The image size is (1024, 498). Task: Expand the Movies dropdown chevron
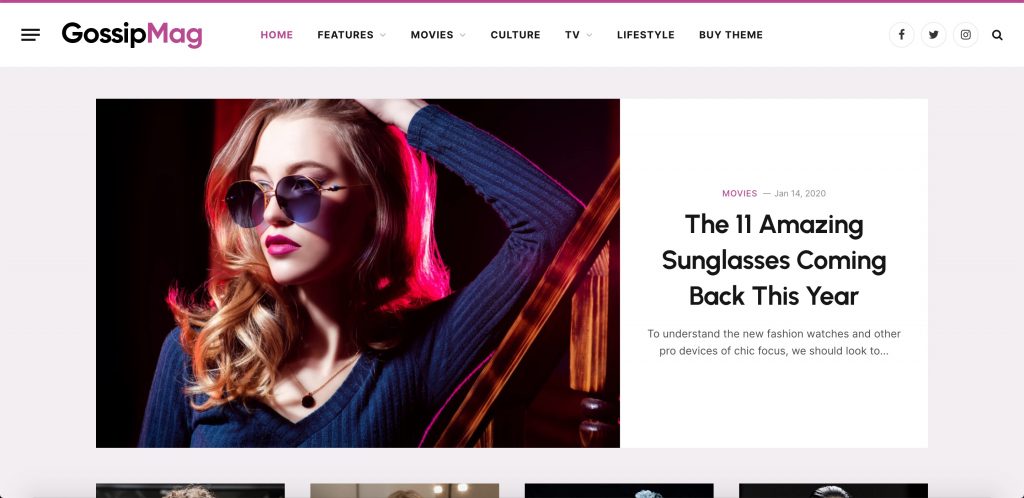[462, 35]
